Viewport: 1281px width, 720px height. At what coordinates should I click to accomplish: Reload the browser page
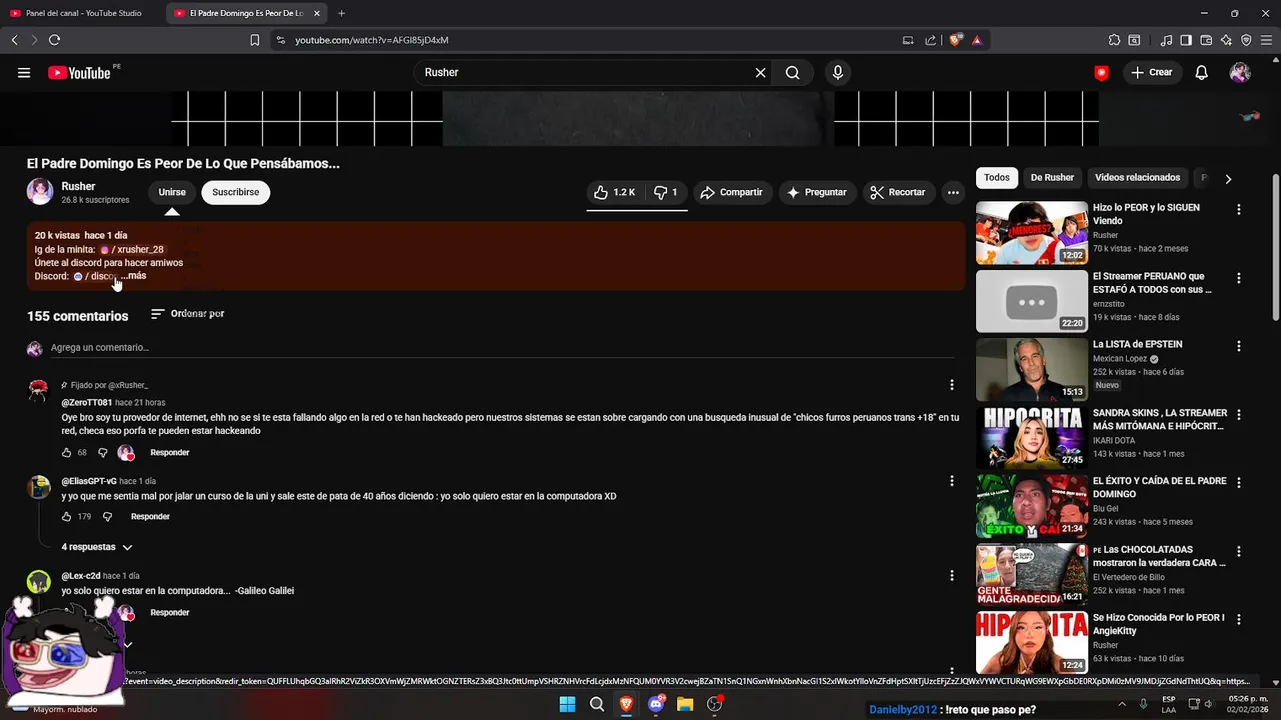point(54,40)
